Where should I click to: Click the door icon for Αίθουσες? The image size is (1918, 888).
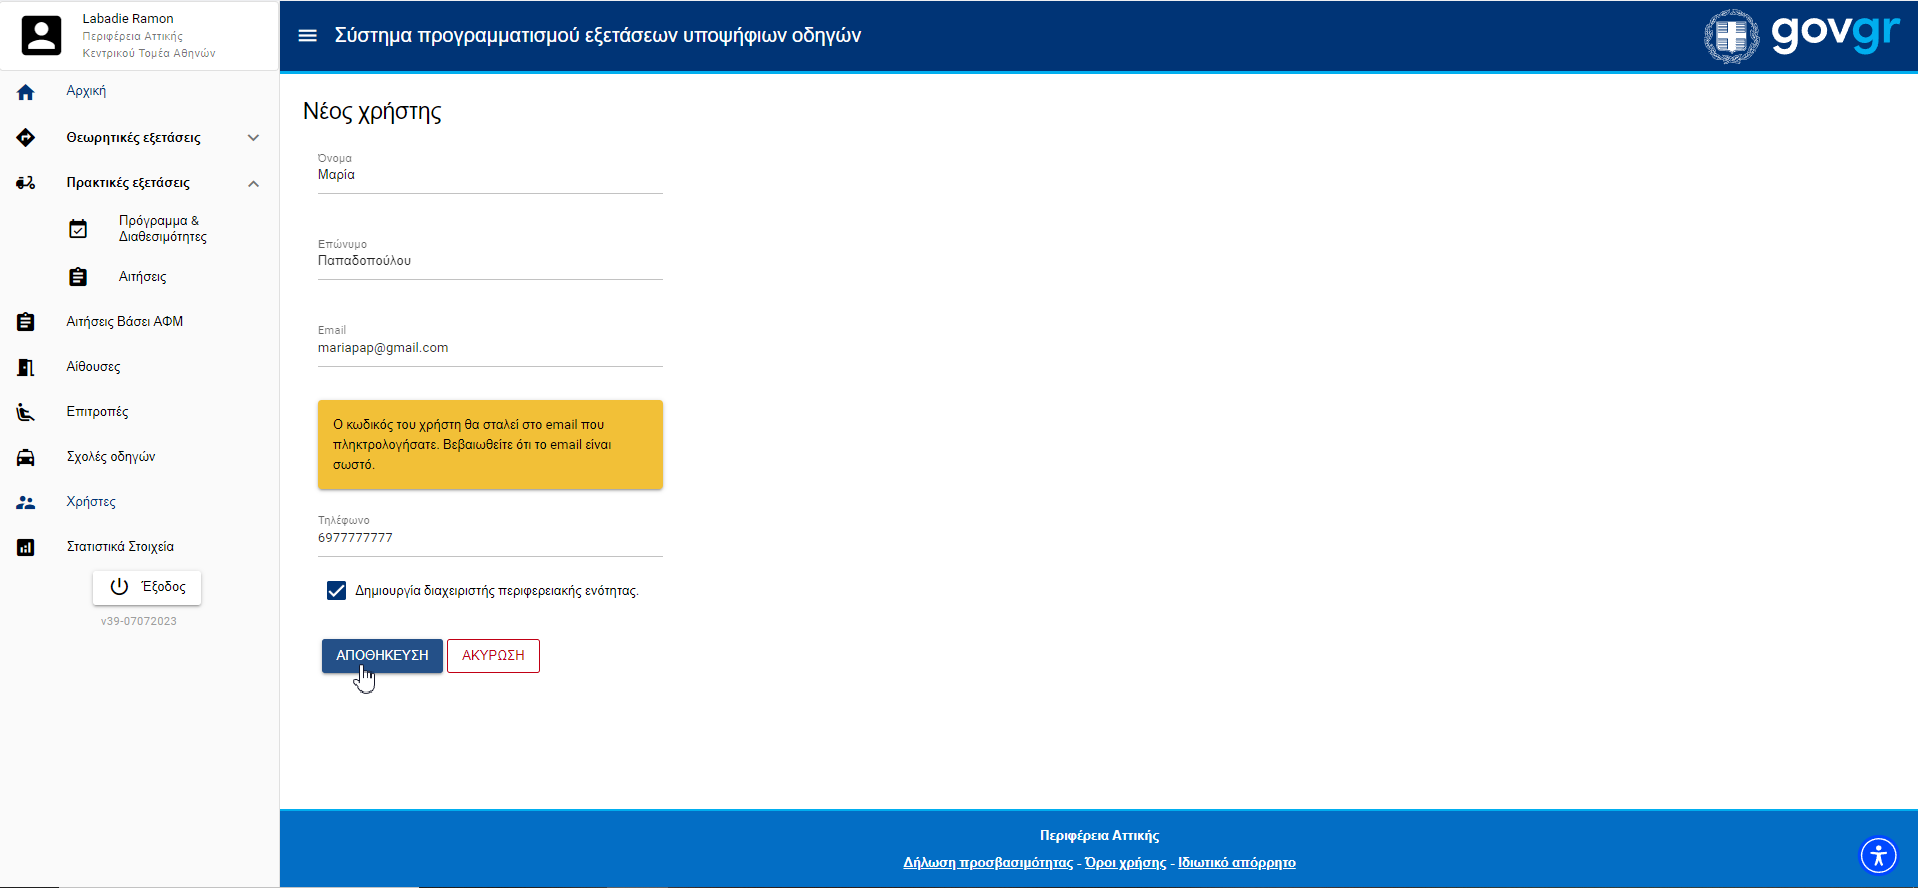[26, 367]
